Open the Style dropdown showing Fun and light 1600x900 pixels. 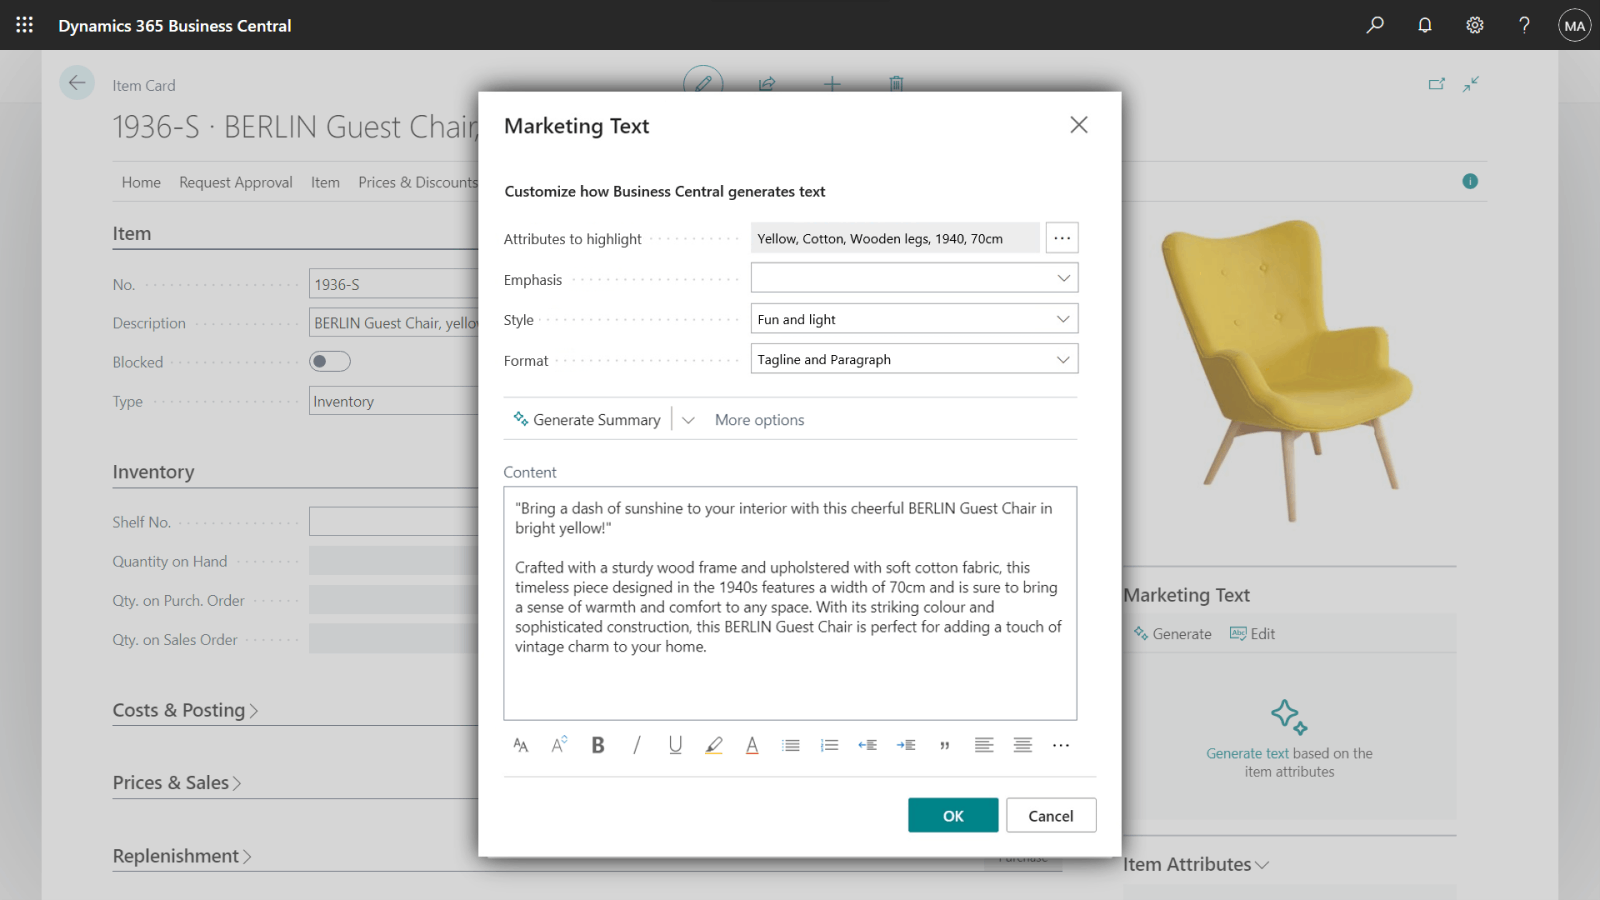914,319
